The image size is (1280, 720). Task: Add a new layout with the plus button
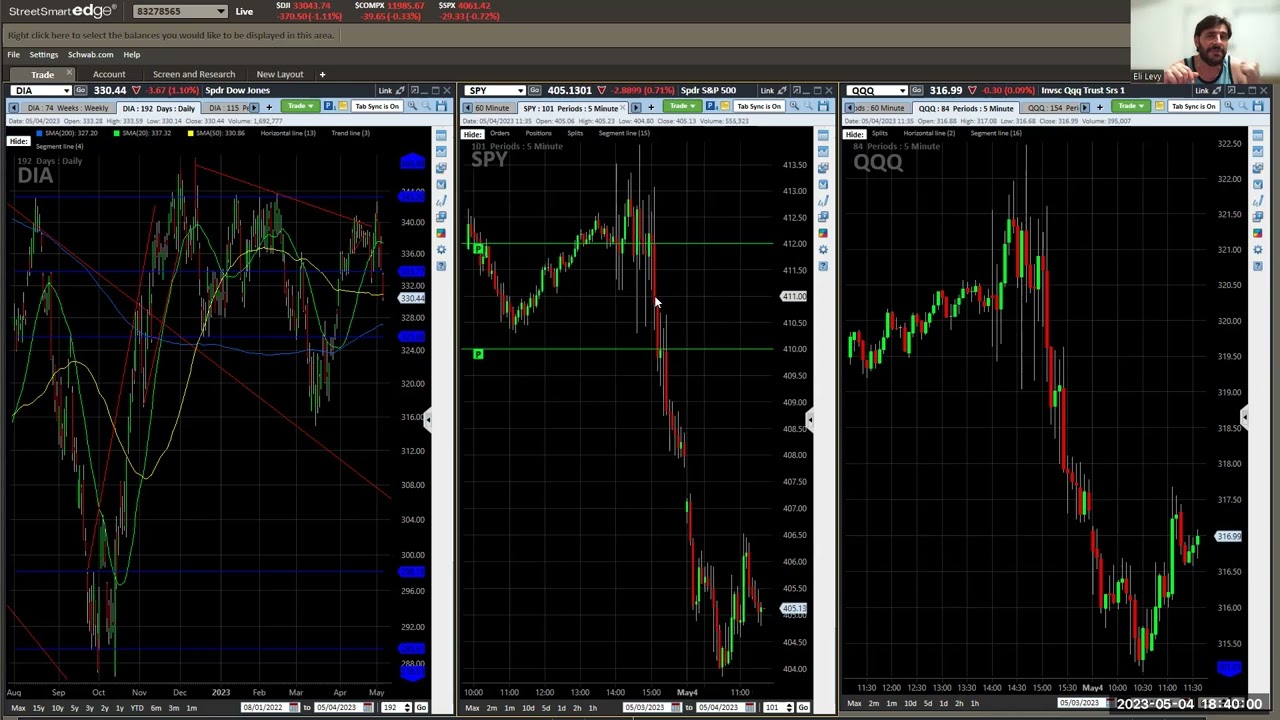coord(322,74)
